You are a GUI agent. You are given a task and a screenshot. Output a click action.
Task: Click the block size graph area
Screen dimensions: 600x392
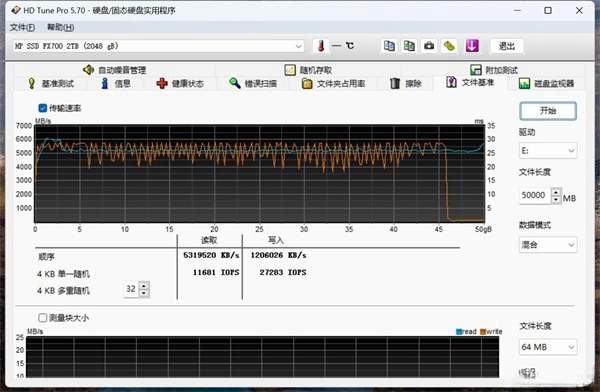click(262, 357)
